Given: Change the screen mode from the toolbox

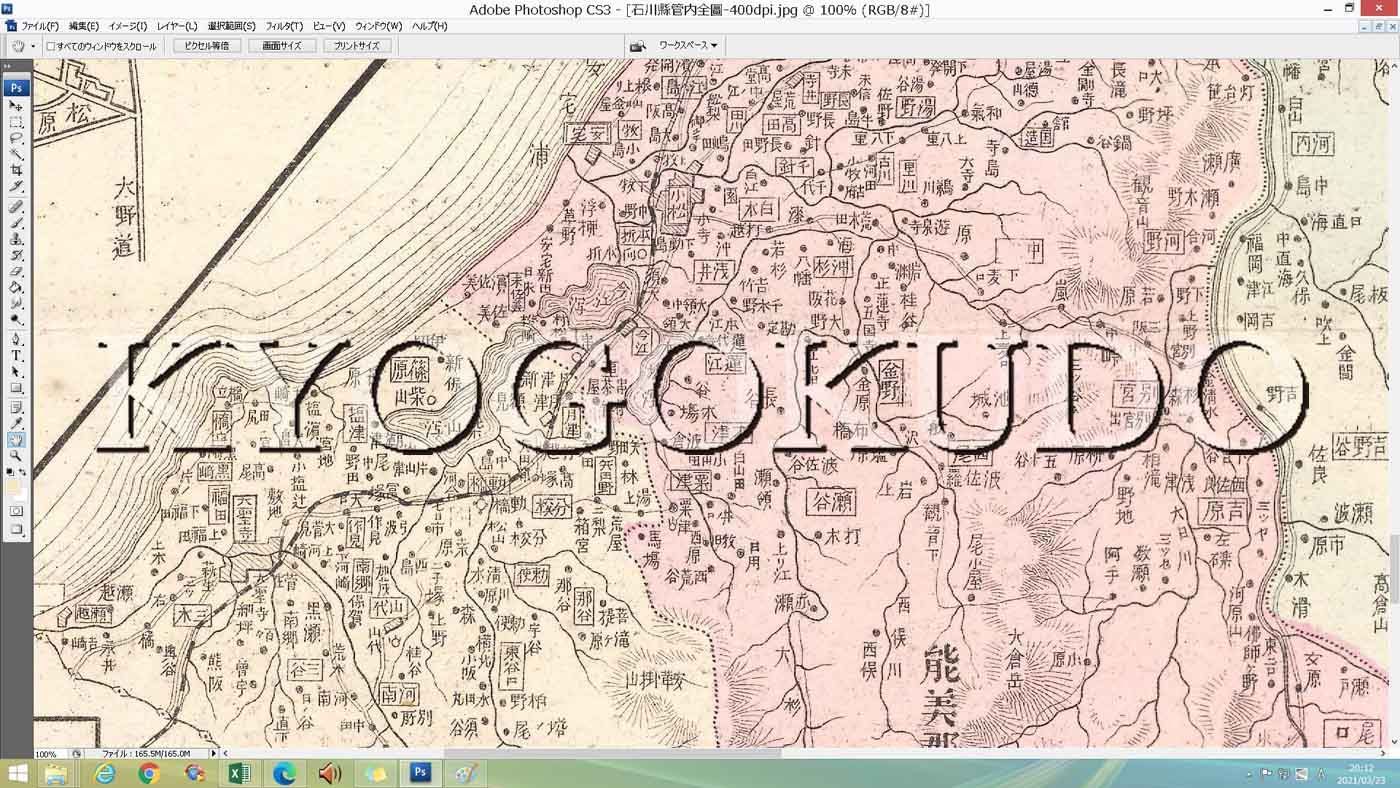Looking at the screenshot, I should click(x=16, y=529).
